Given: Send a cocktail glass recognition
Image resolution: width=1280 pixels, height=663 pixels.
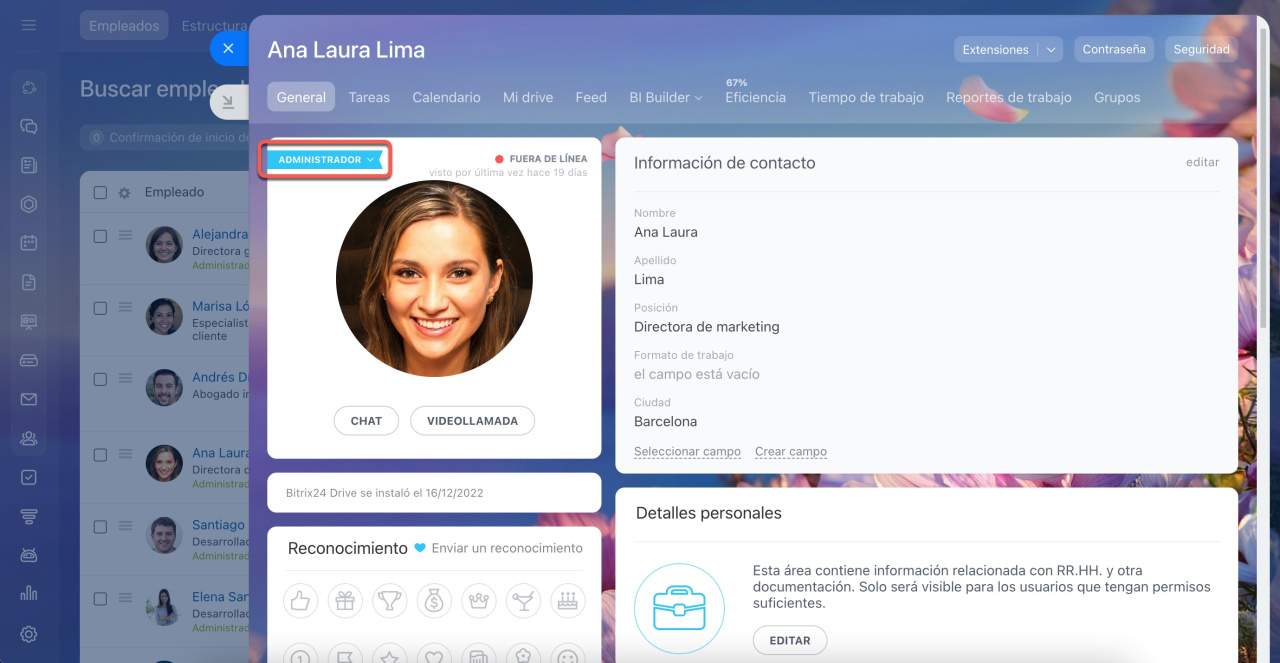Looking at the screenshot, I should pyautogui.click(x=523, y=601).
